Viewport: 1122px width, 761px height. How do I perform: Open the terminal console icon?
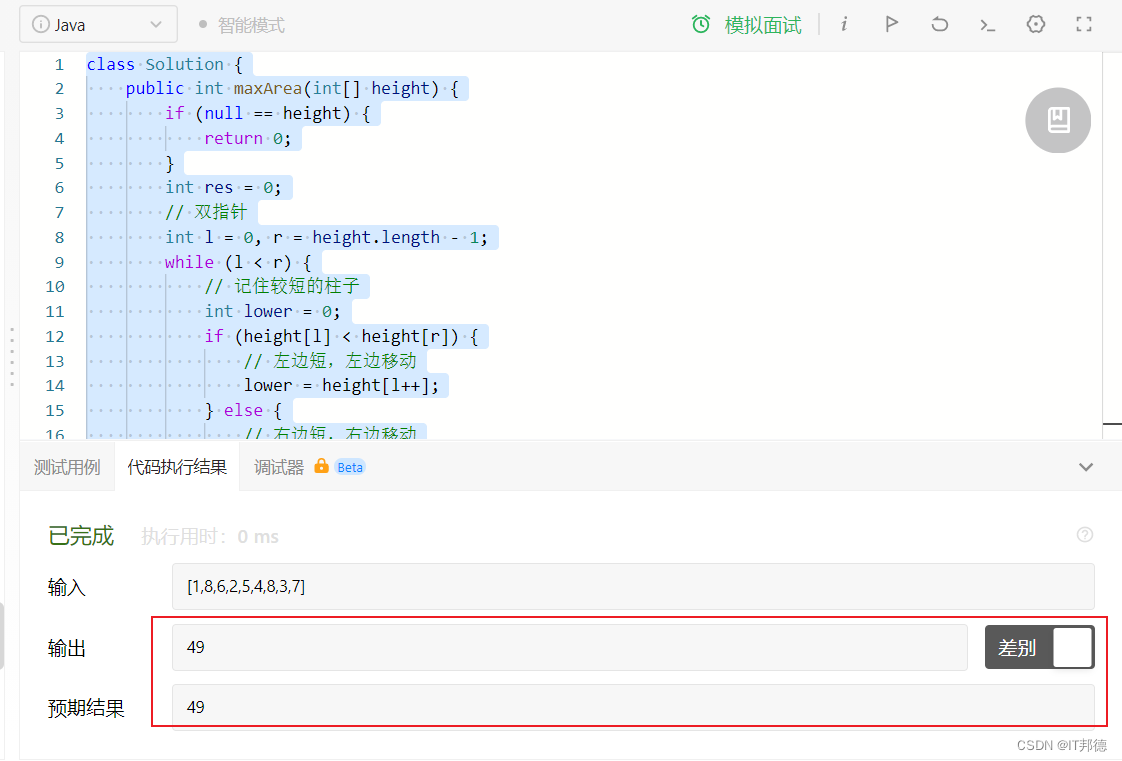pos(987,26)
